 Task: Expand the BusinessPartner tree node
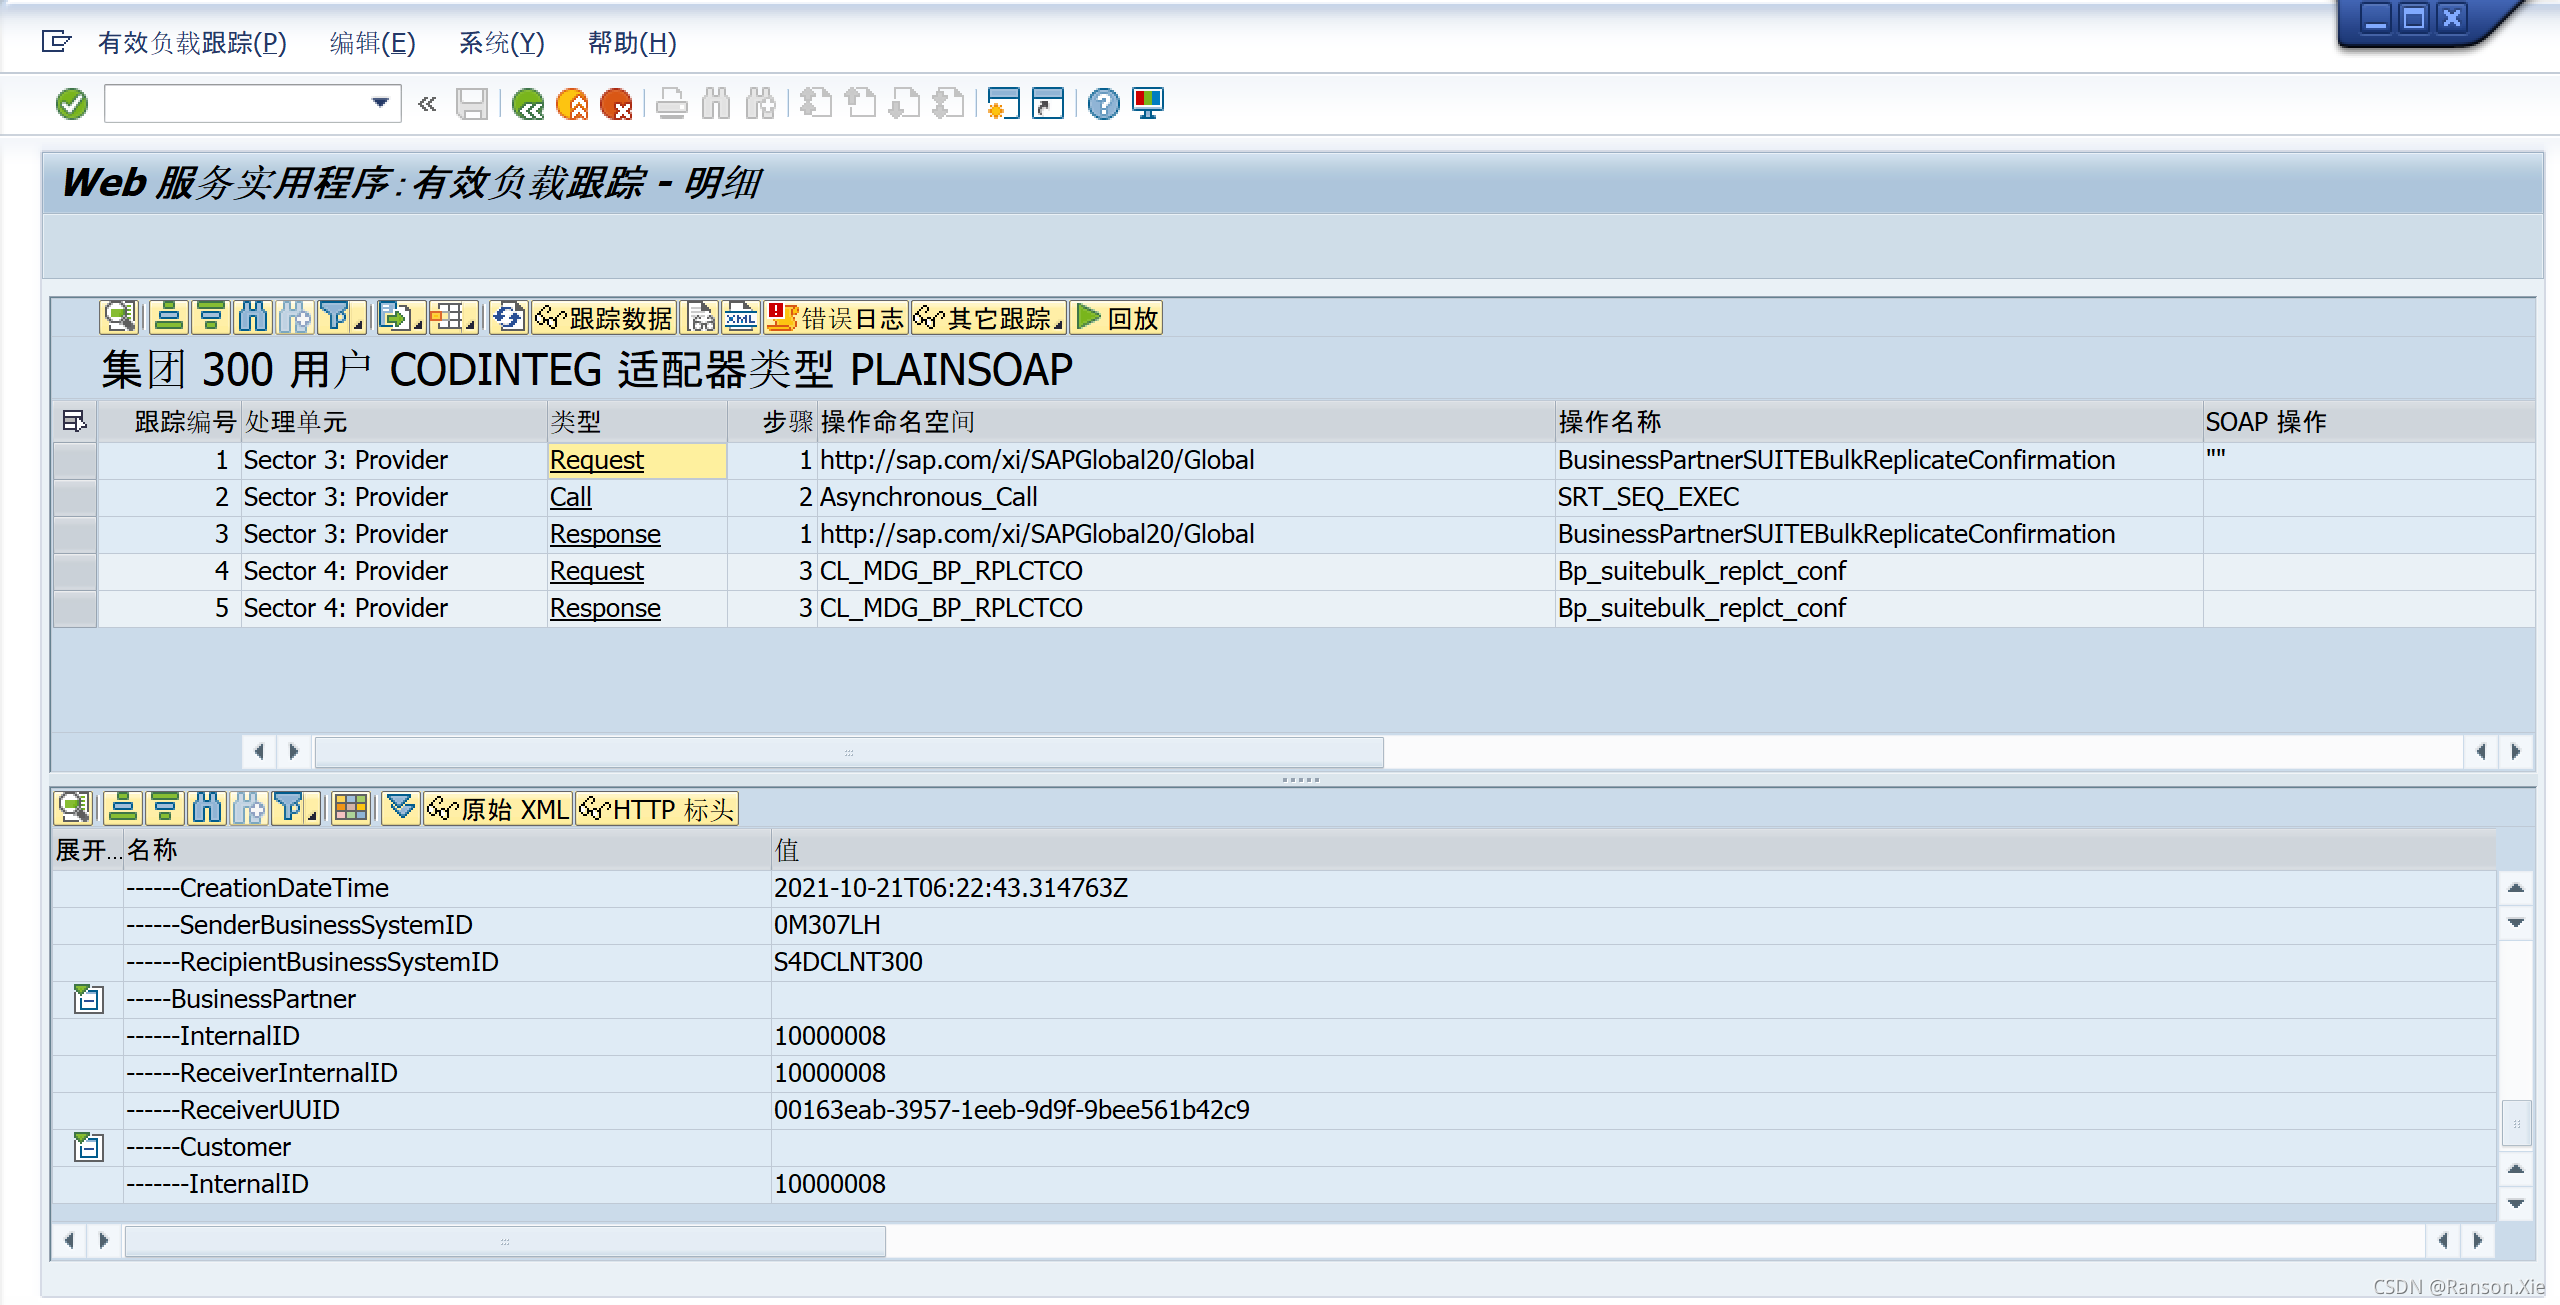[x=88, y=998]
